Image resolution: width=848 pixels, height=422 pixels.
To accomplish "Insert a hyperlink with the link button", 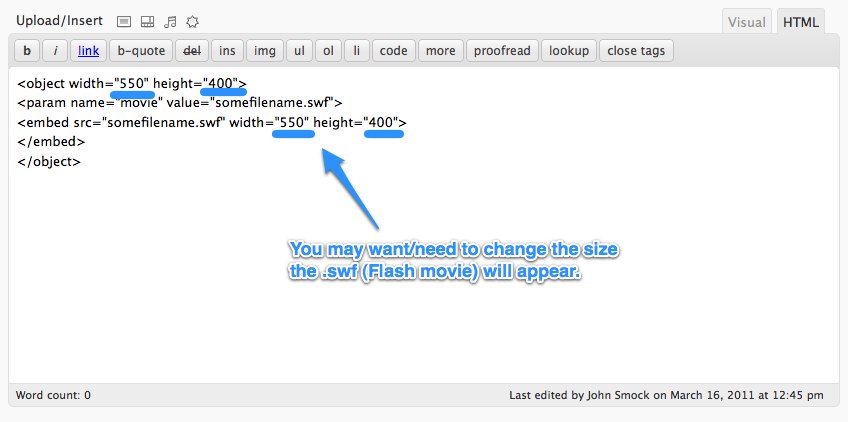I will coord(89,50).
